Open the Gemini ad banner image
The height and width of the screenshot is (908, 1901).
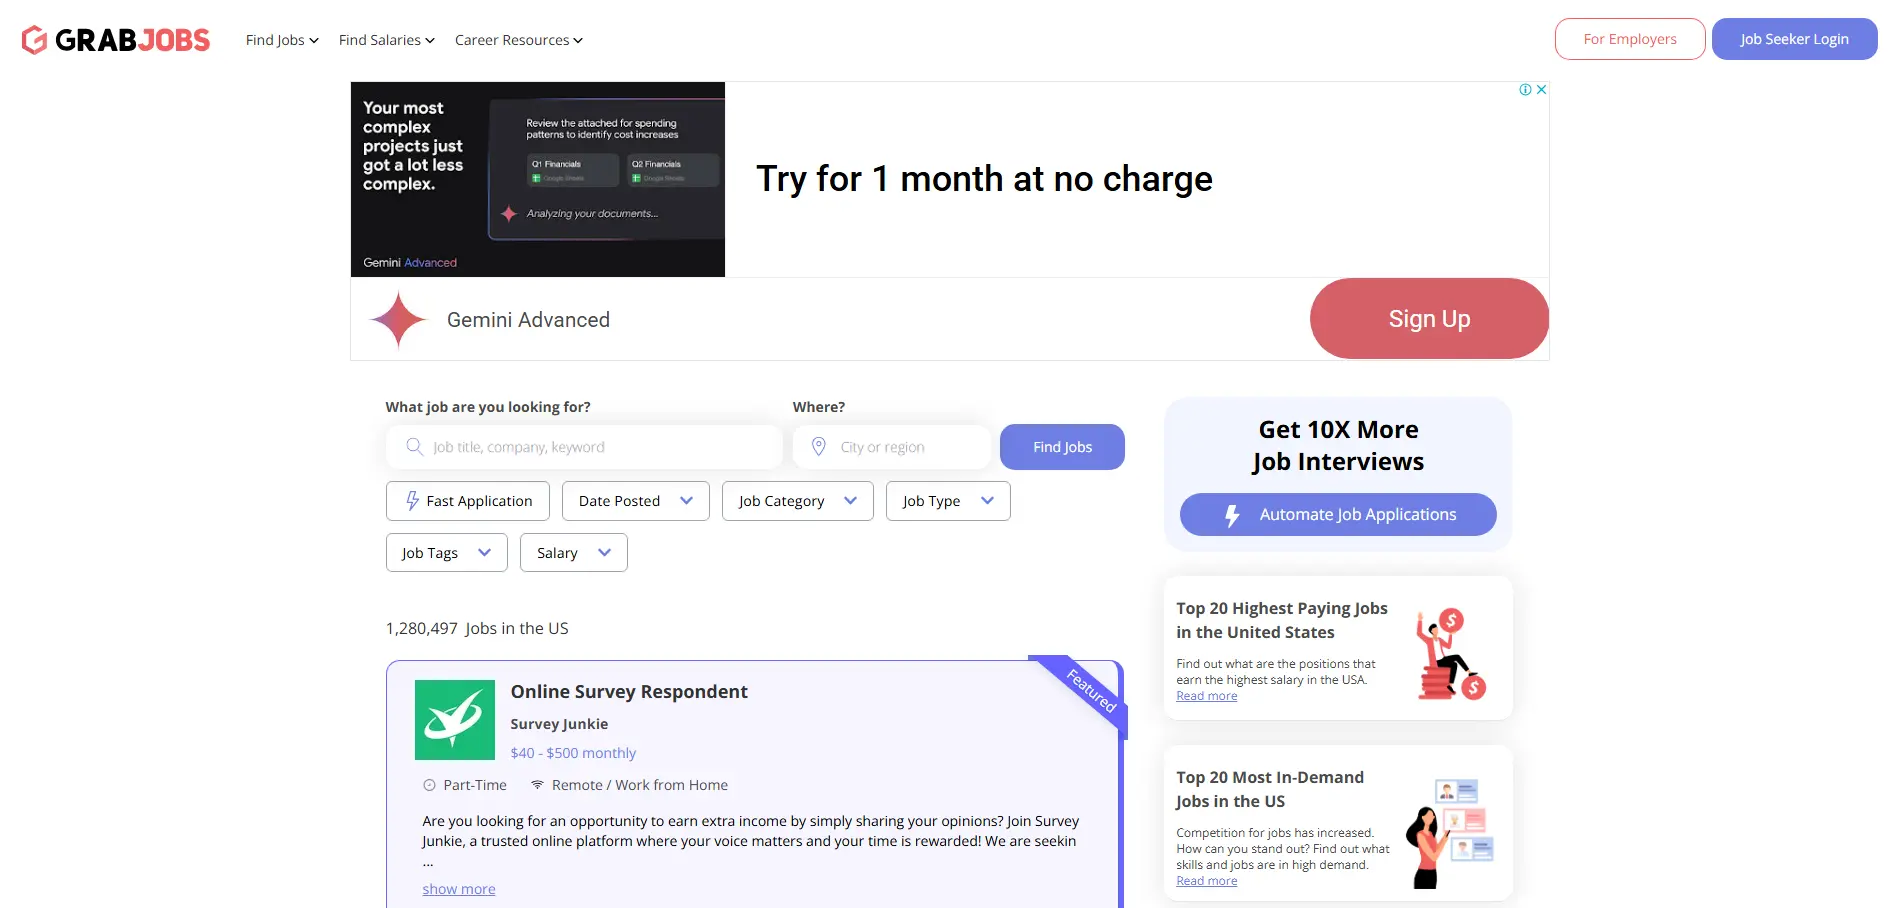click(x=538, y=179)
